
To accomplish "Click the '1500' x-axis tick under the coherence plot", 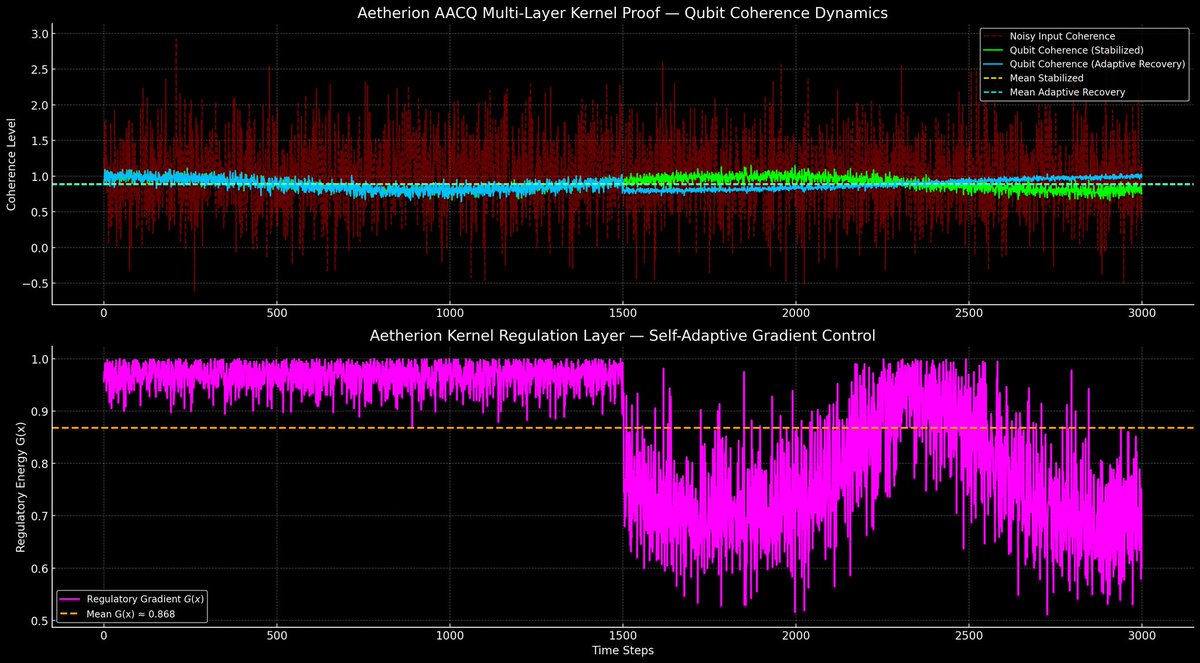I will 623,312.
